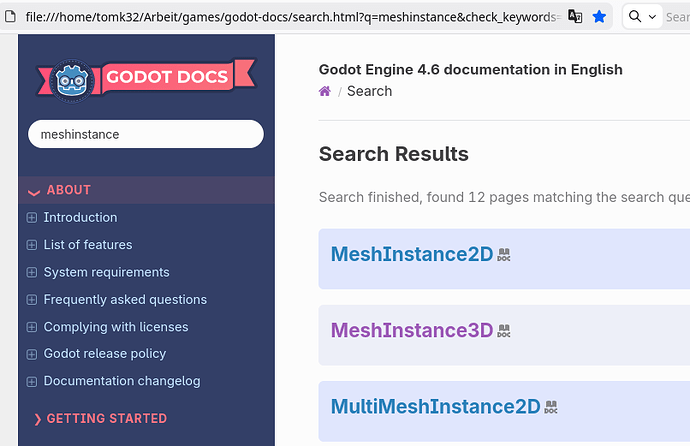Click the magnifier icon in browser search box
This screenshot has height=446, width=690.
click(635, 17)
